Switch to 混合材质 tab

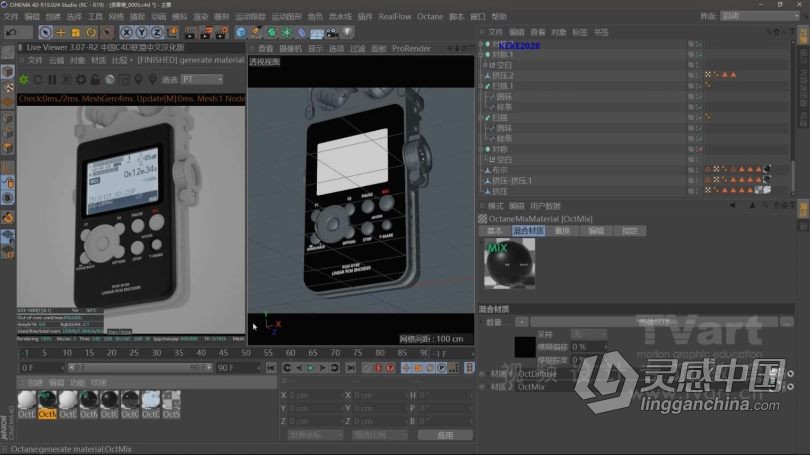tap(528, 231)
